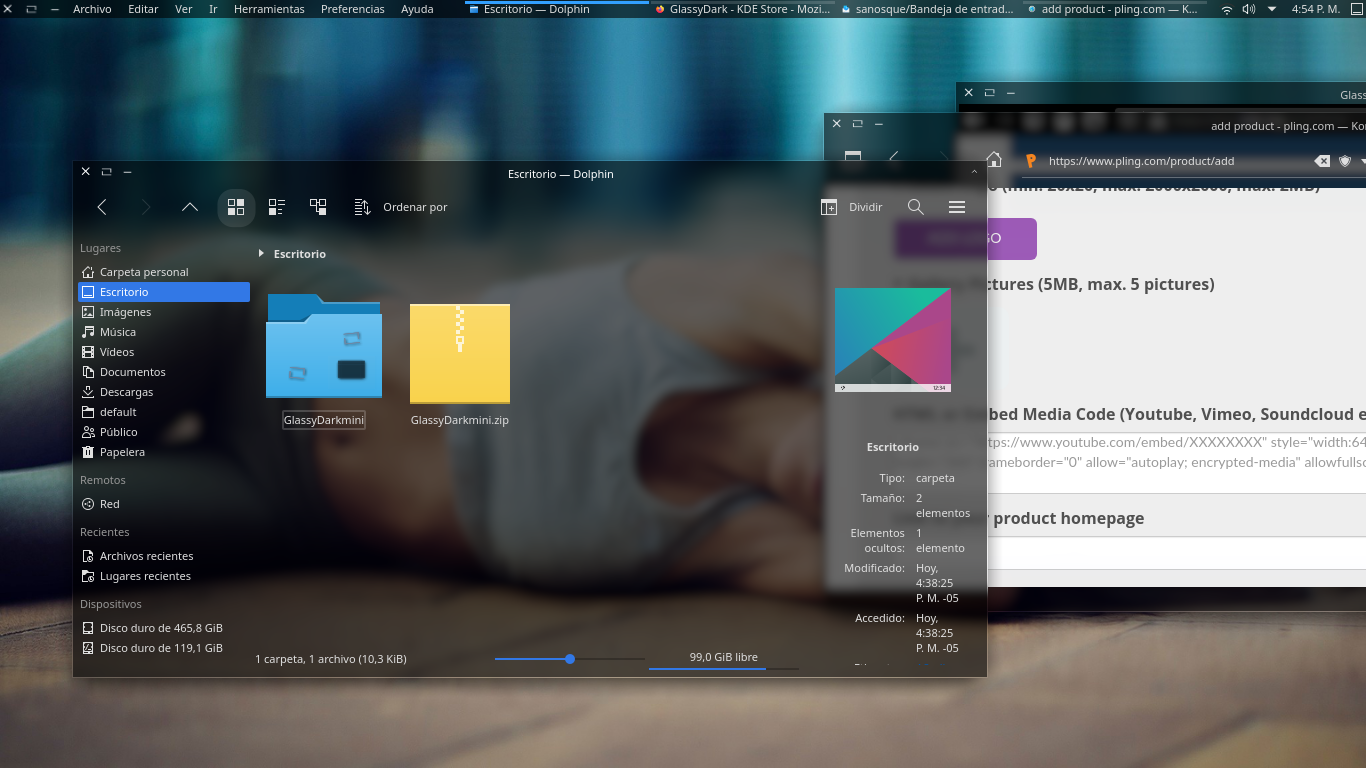Switch Dolphin to details tree view

pos(318,207)
